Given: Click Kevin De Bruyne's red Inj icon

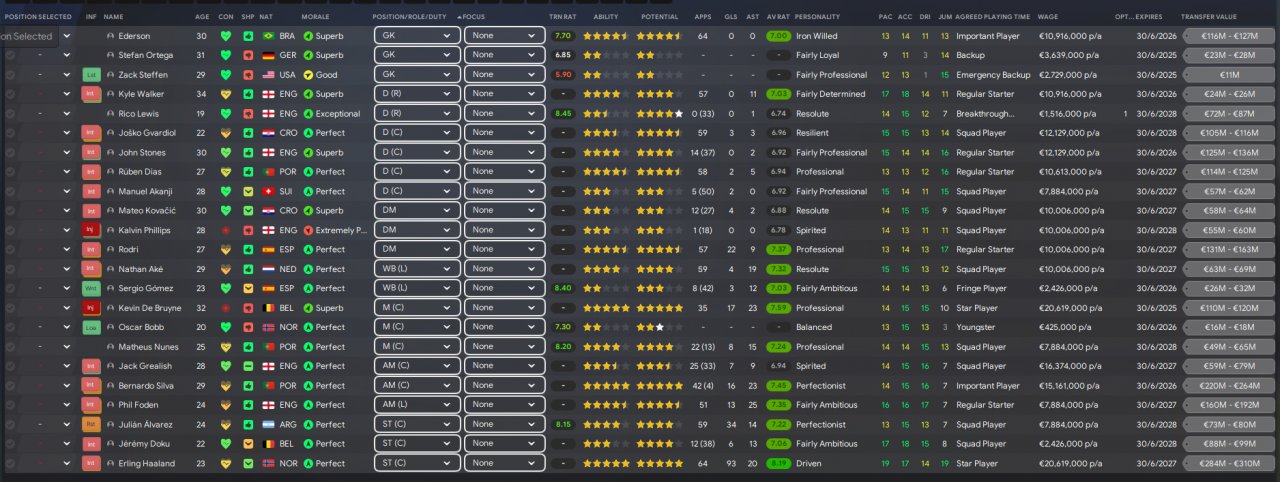Looking at the screenshot, I should coord(91,308).
